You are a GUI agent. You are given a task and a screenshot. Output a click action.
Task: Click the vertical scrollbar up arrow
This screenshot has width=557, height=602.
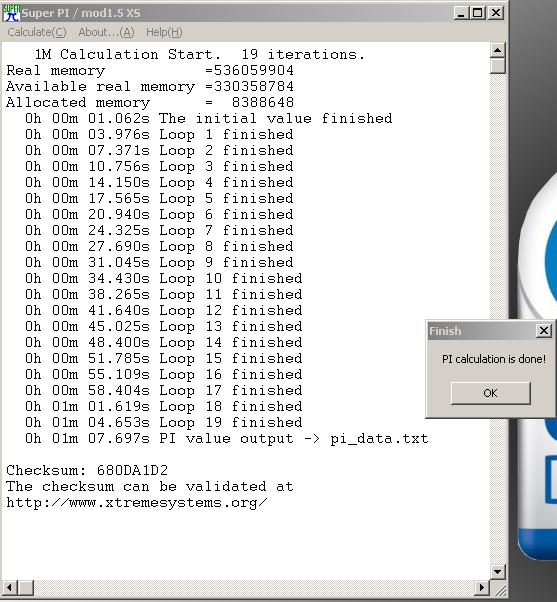tap(497, 50)
